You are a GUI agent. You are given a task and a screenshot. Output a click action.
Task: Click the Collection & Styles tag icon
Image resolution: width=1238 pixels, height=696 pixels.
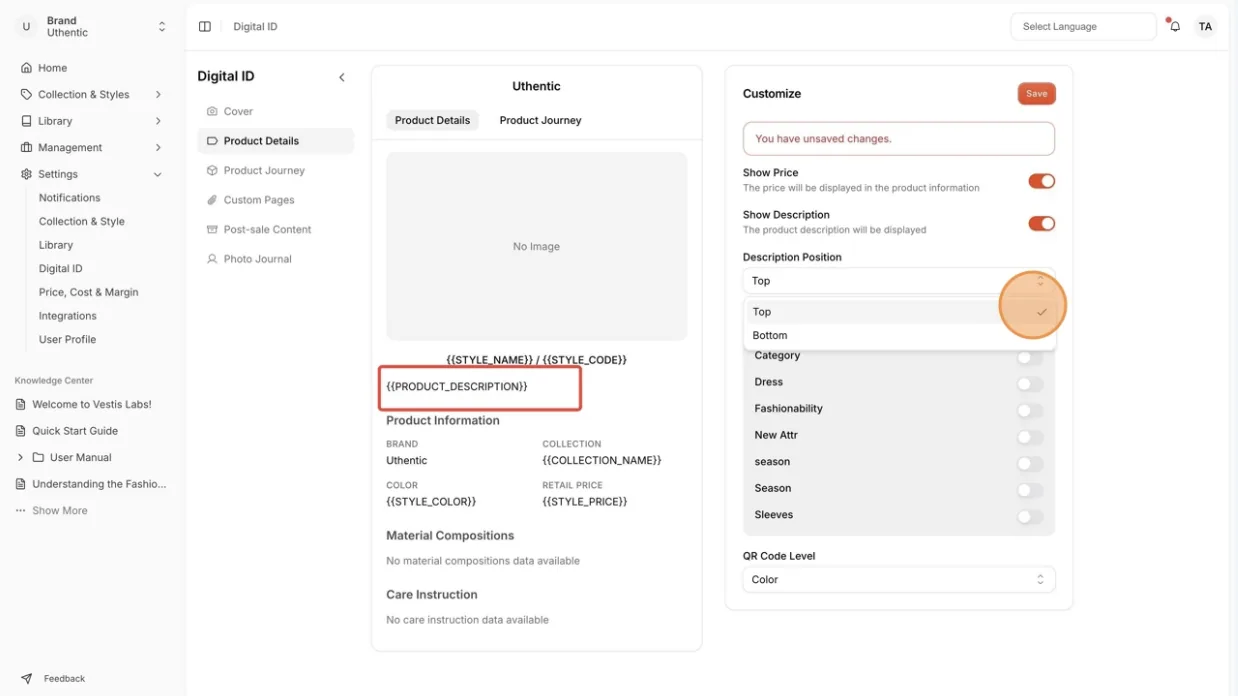26,94
